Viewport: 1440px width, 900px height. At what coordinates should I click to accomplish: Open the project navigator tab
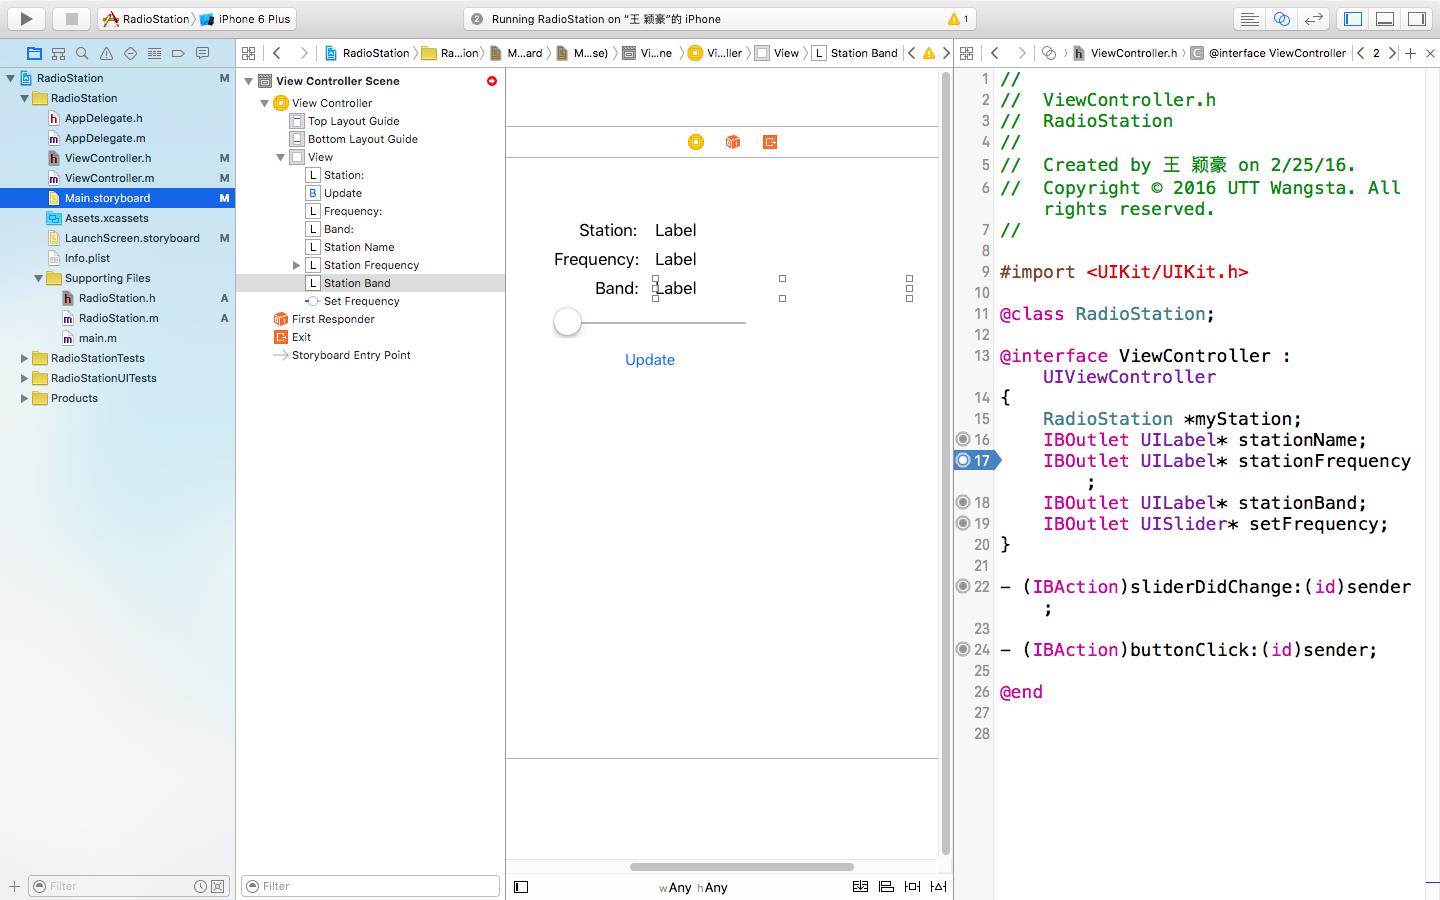pos(34,53)
